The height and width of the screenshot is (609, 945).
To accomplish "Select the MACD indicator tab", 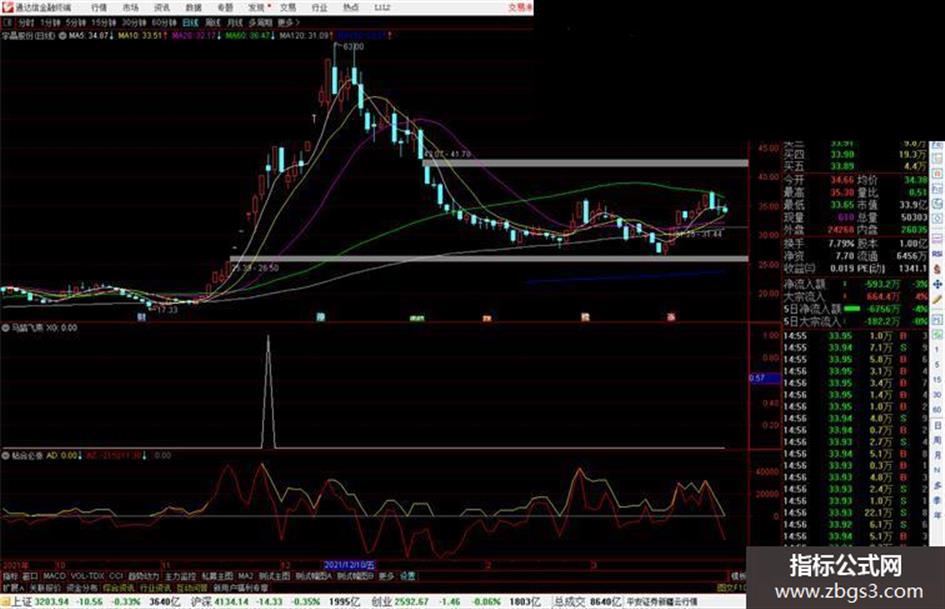I will (x=54, y=576).
